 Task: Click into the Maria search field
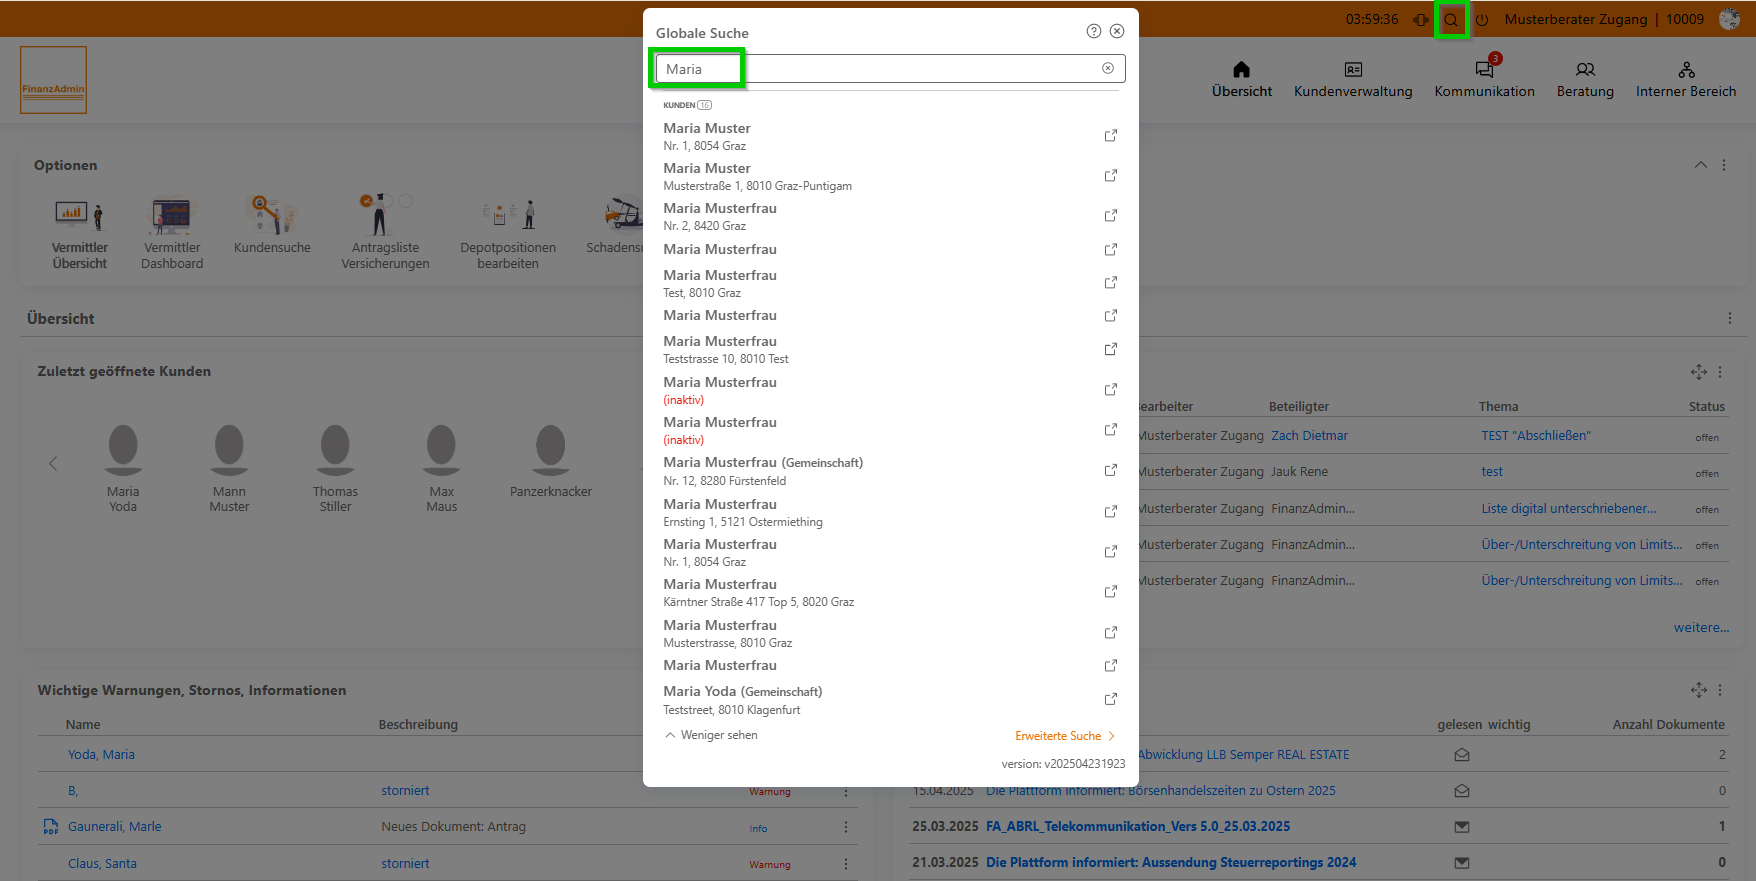pyautogui.click(x=880, y=69)
